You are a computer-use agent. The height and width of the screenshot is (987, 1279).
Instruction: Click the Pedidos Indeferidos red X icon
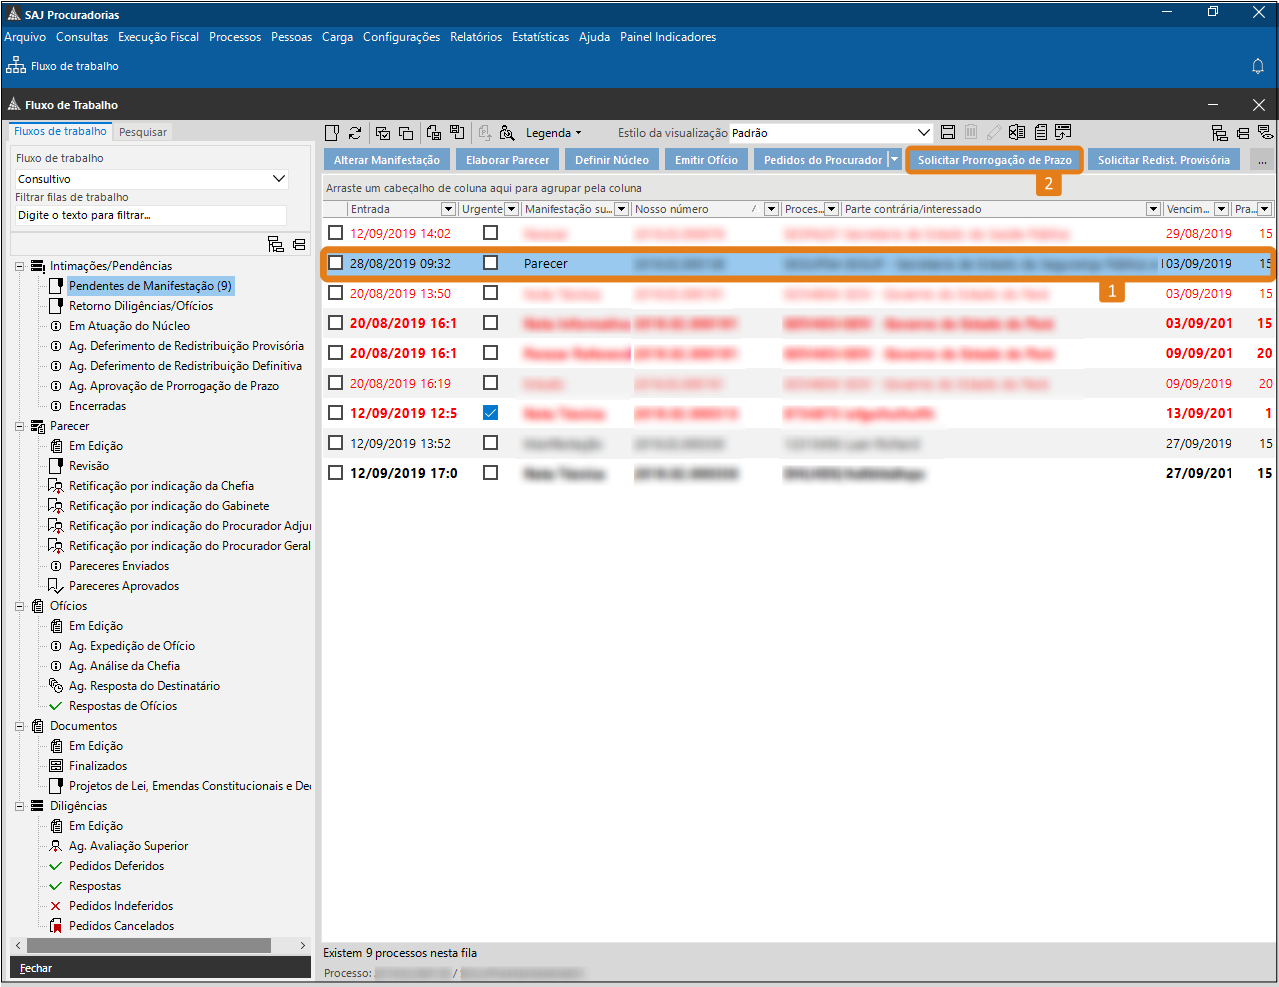(56, 906)
